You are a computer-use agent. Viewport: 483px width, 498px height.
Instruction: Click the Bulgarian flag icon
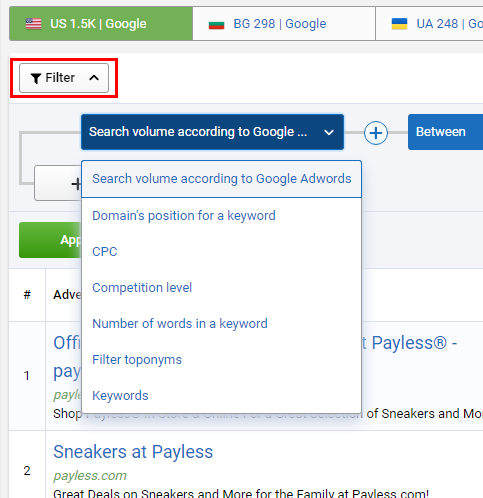[216, 25]
